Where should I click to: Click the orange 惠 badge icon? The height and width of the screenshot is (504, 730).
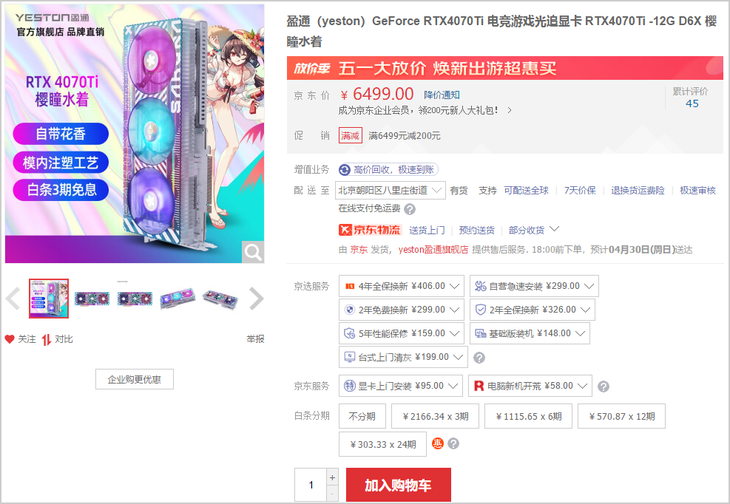coord(438,444)
